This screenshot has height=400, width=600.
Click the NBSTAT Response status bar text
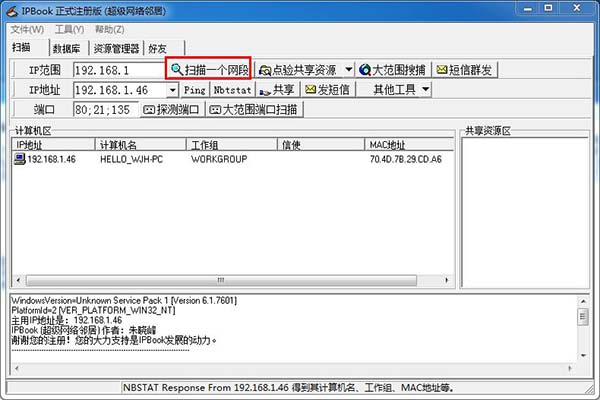point(288,388)
